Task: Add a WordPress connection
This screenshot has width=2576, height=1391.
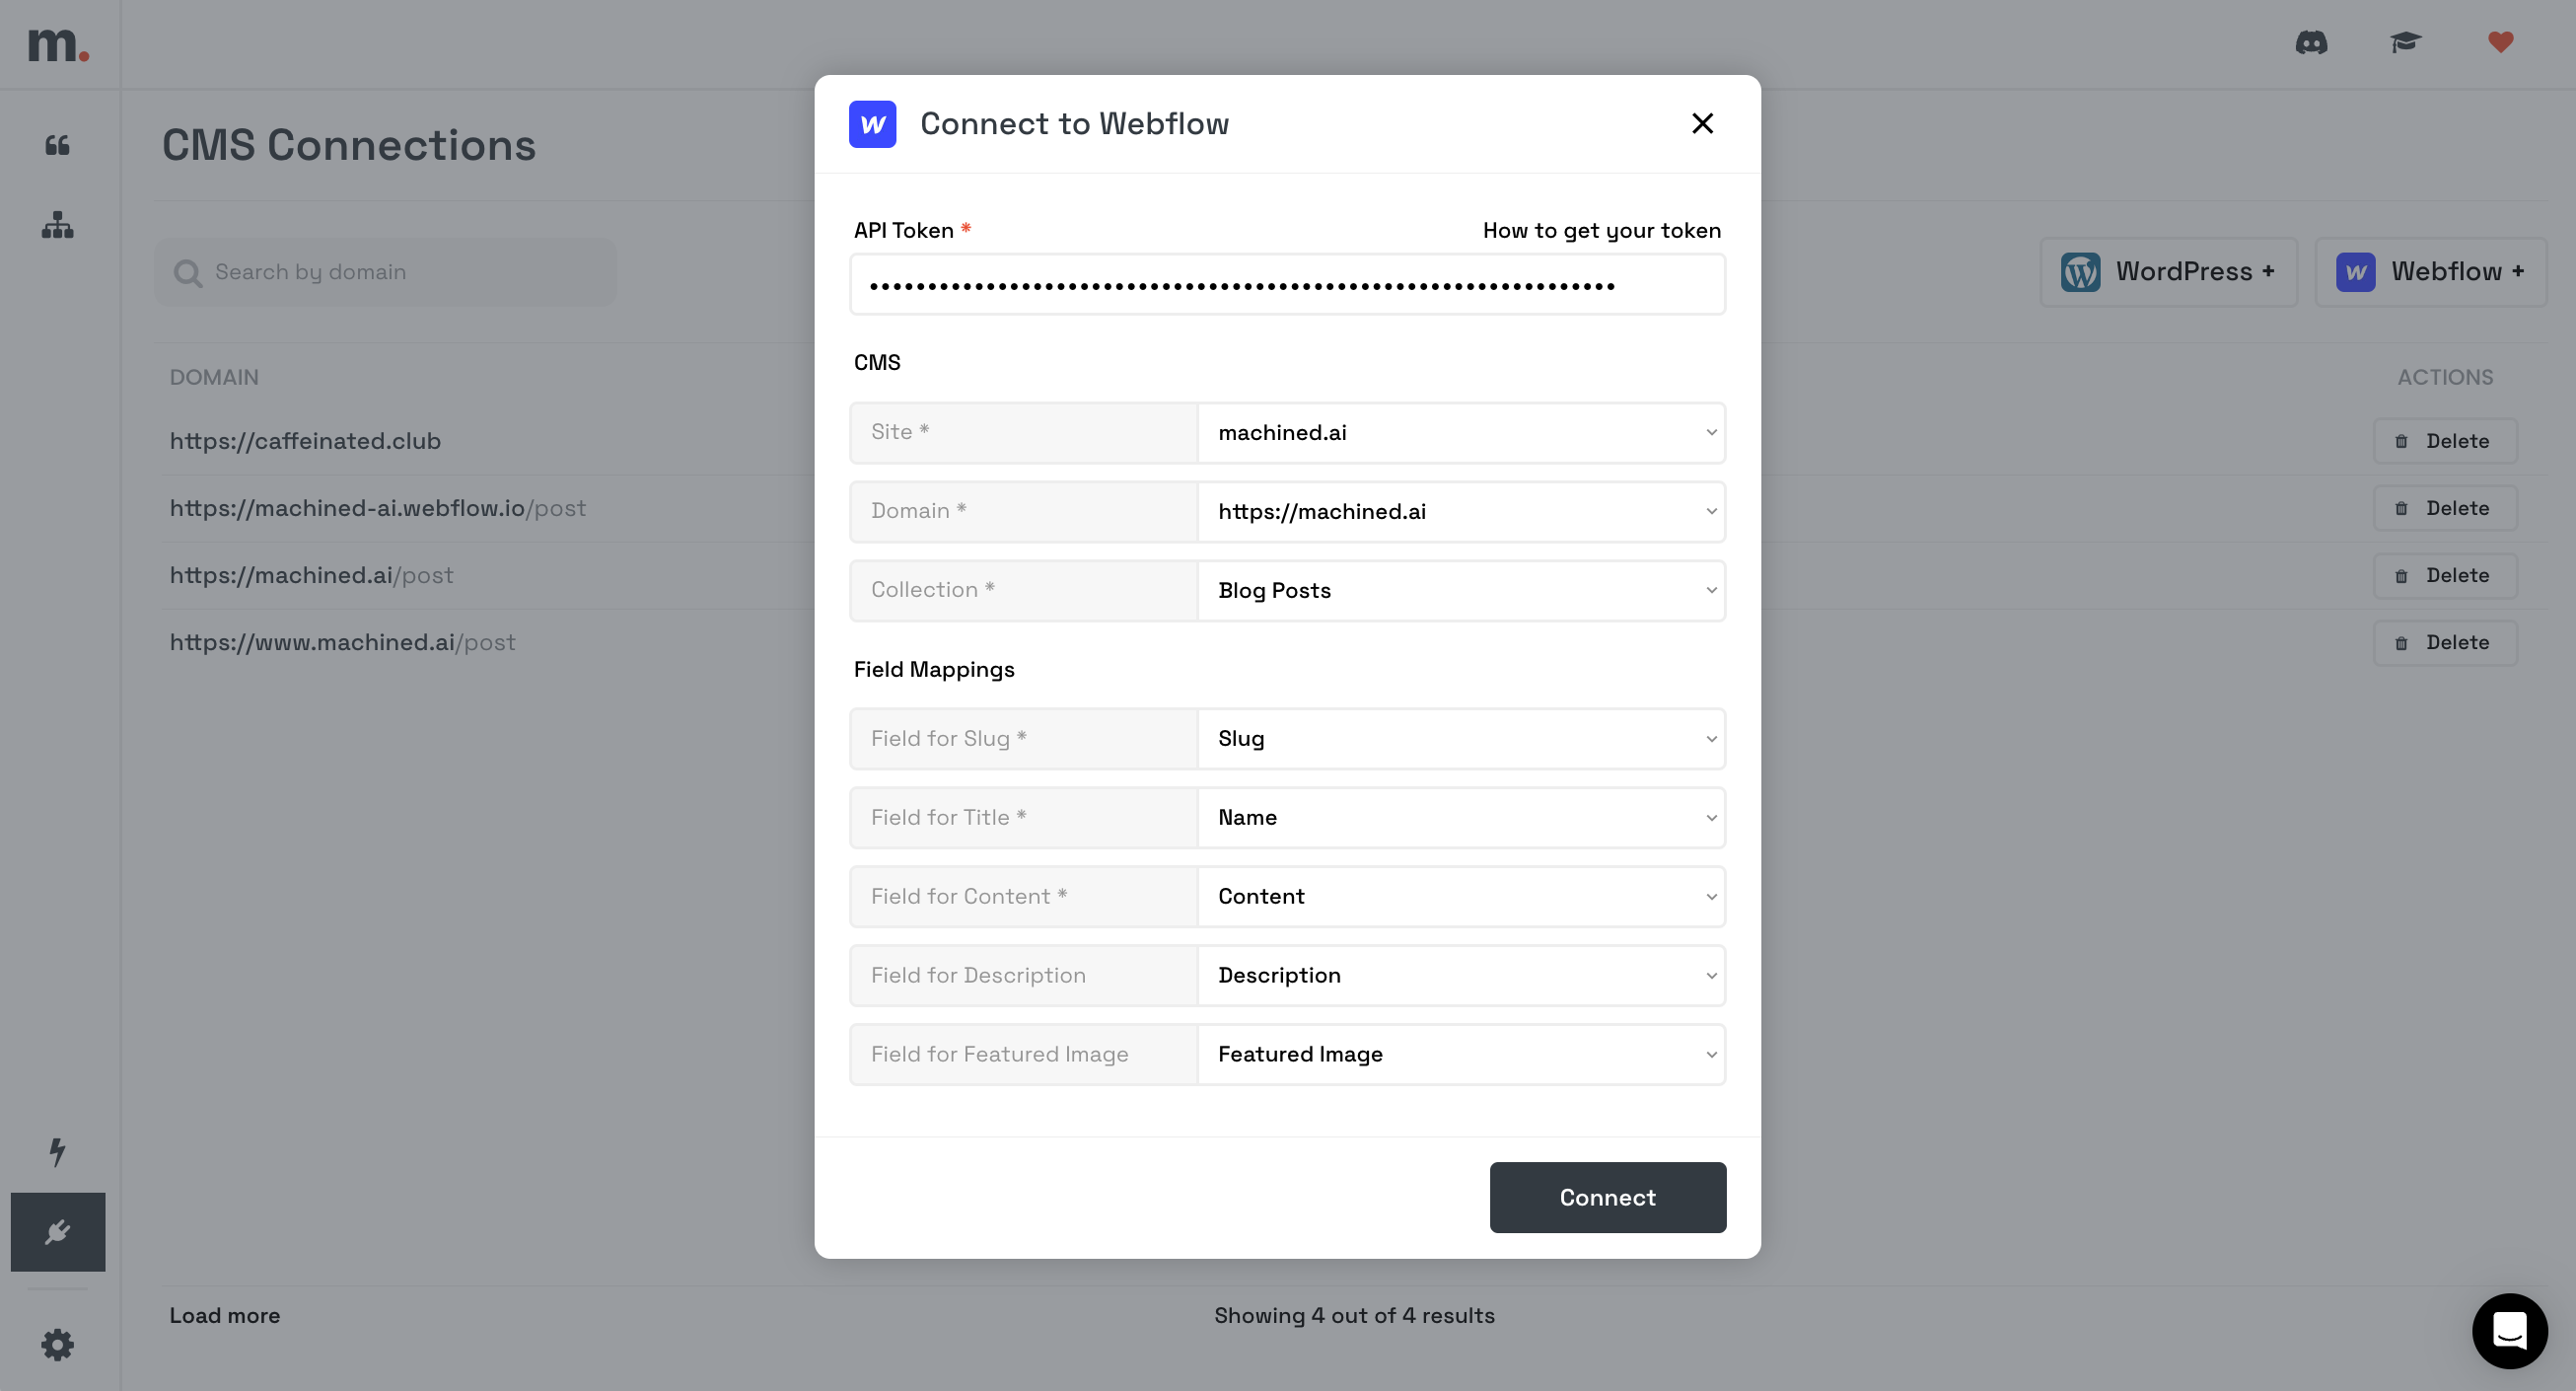Action: pos(2168,272)
